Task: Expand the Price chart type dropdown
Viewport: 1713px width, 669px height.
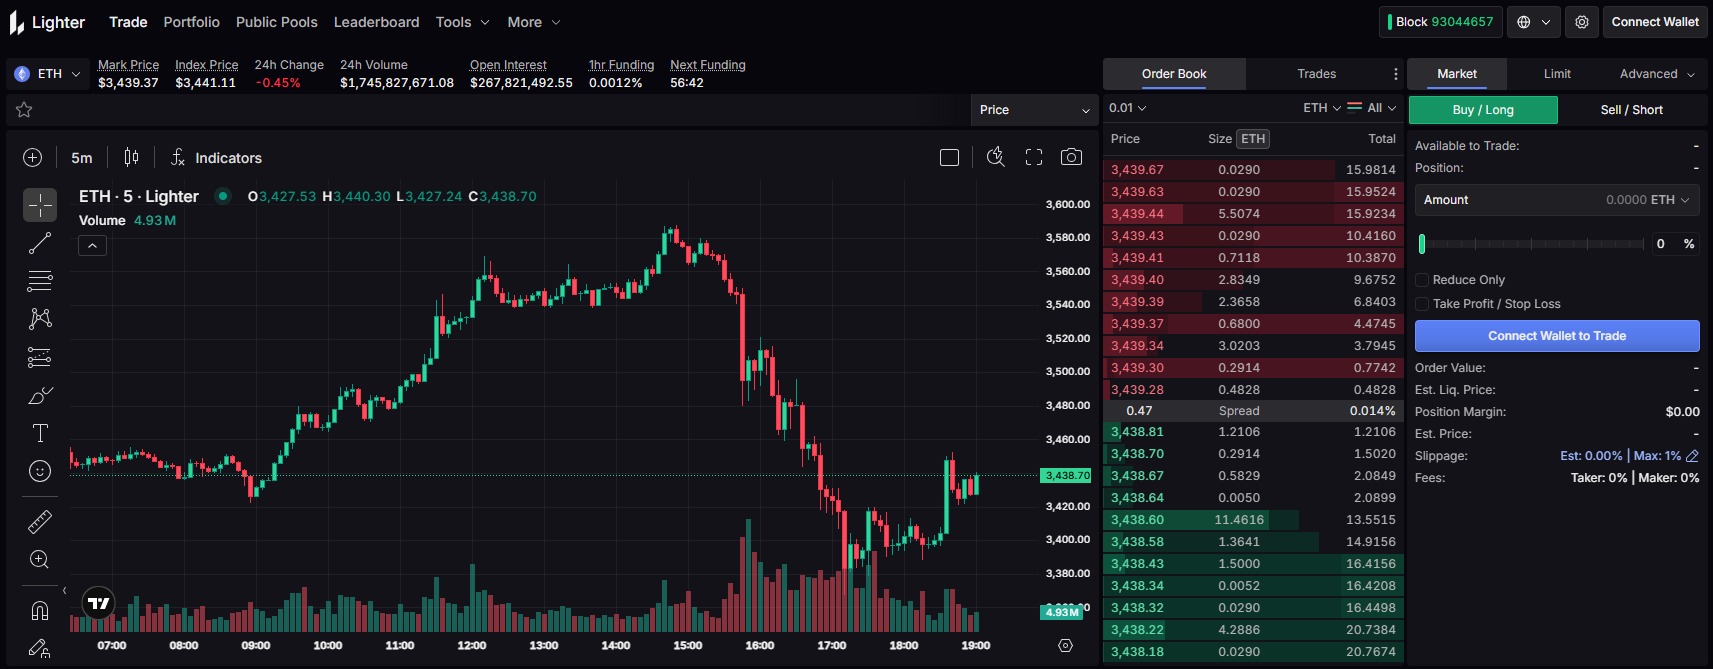Action: [1034, 110]
